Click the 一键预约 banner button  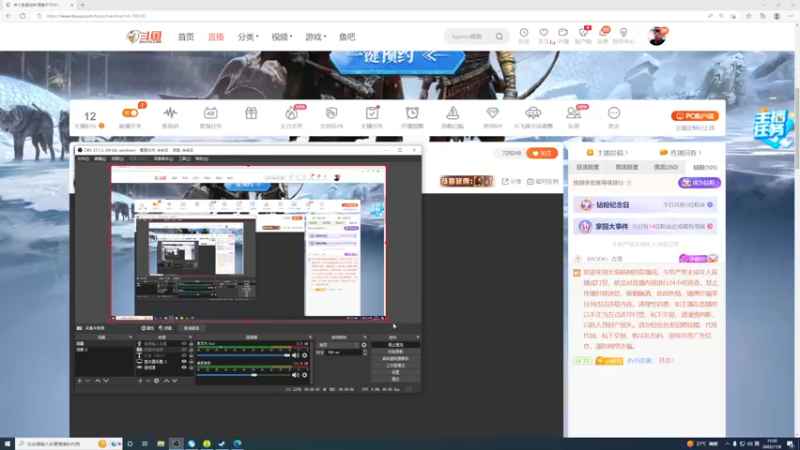(398, 57)
